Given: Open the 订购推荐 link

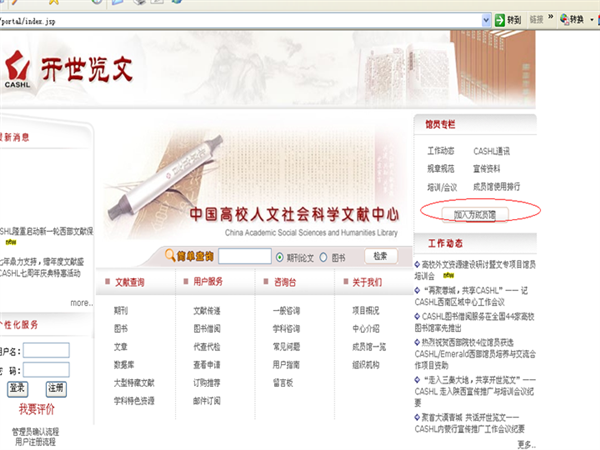Looking at the screenshot, I should pos(207,383).
